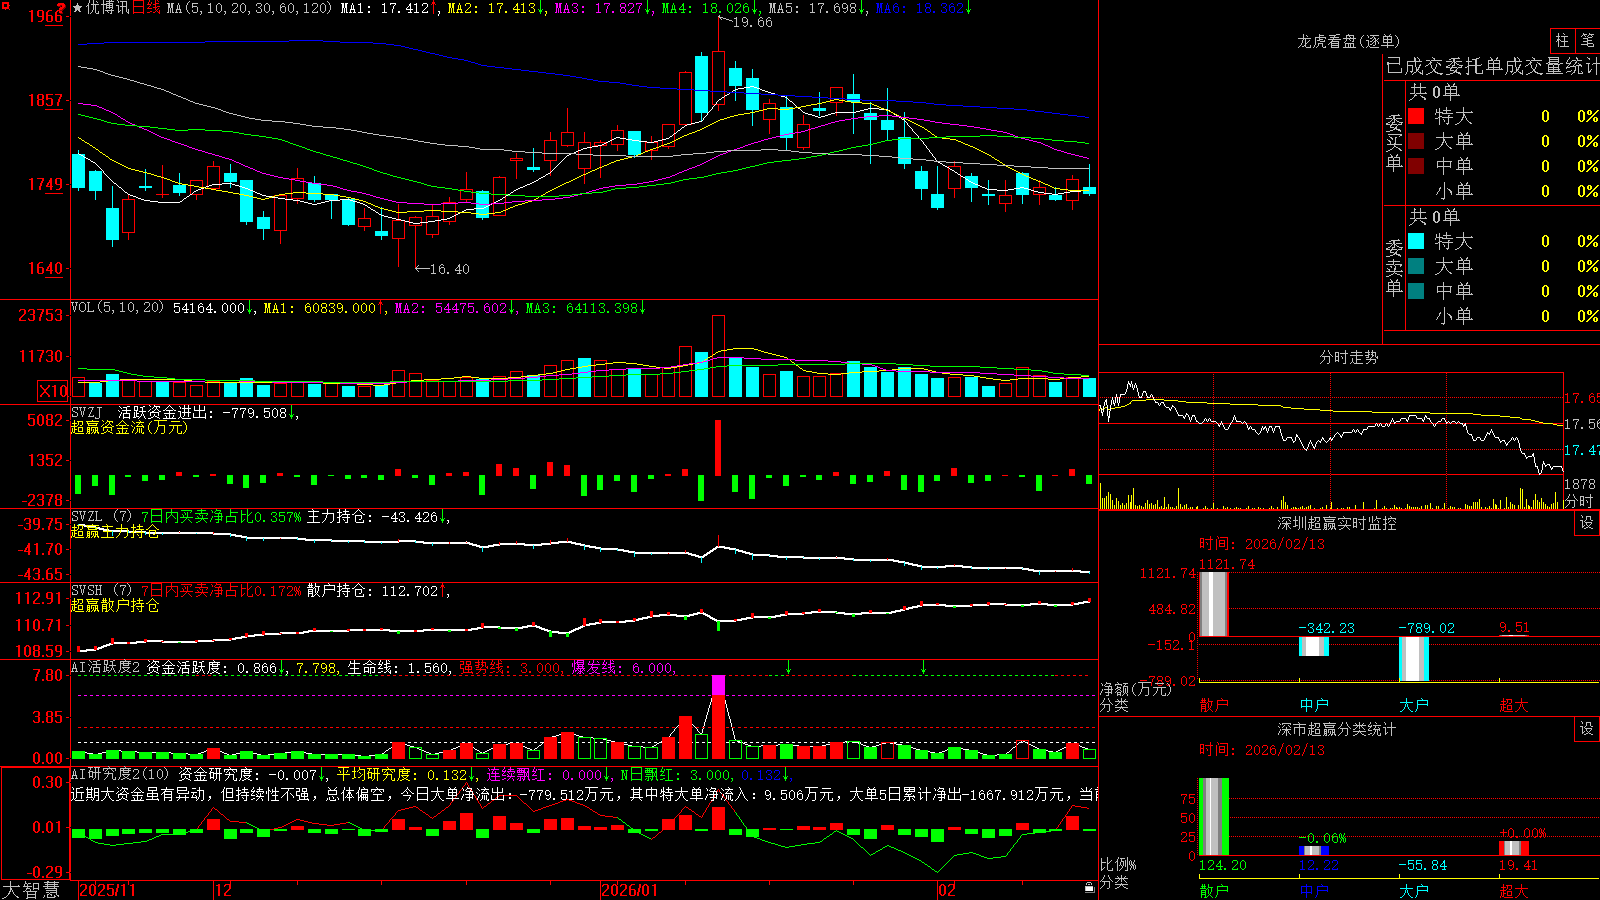Click 深市超赢分类统计 panel title
This screenshot has width=1600, height=900.
pyautogui.click(x=1337, y=729)
